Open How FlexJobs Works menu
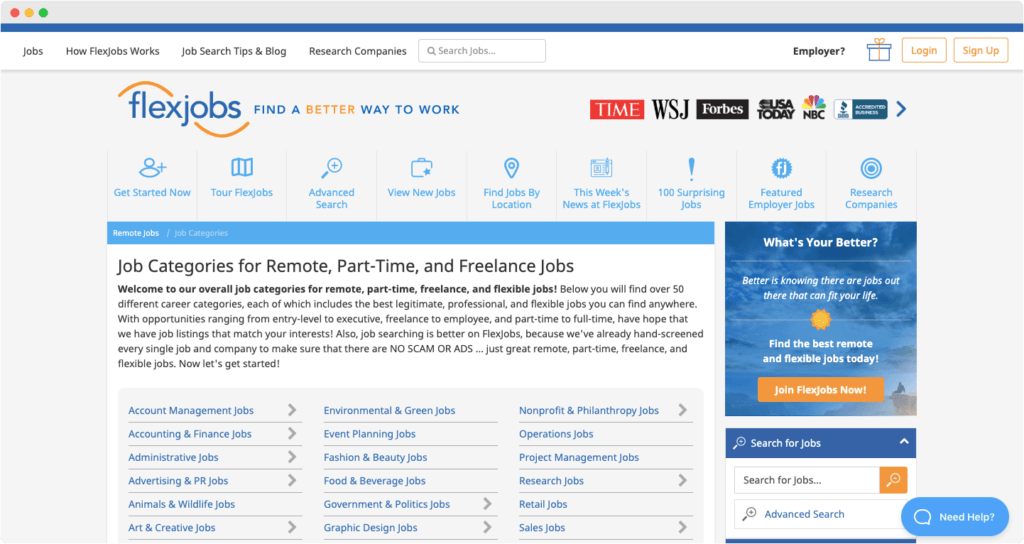 point(112,51)
